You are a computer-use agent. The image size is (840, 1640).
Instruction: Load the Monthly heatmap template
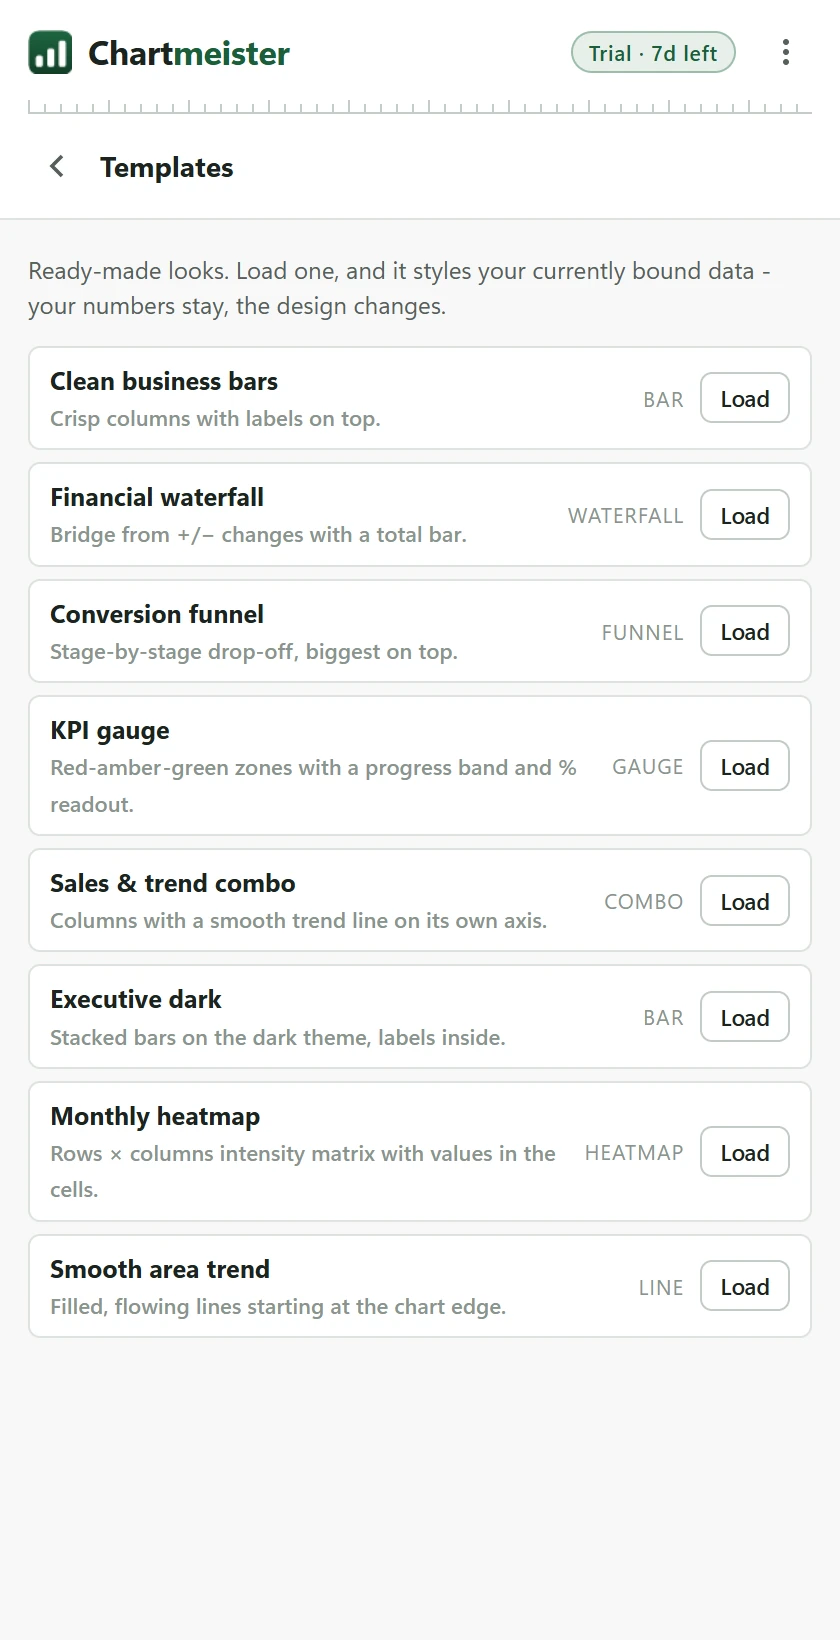click(x=745, y=1153)
